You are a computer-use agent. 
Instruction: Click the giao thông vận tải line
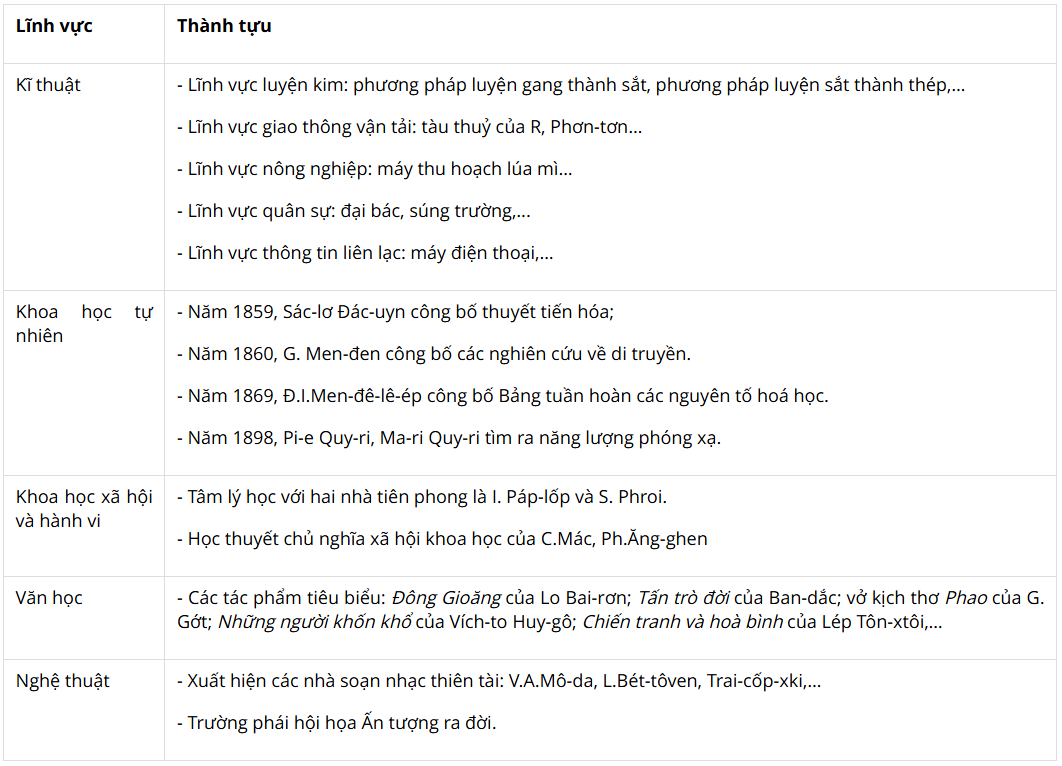tap(409, 127)
